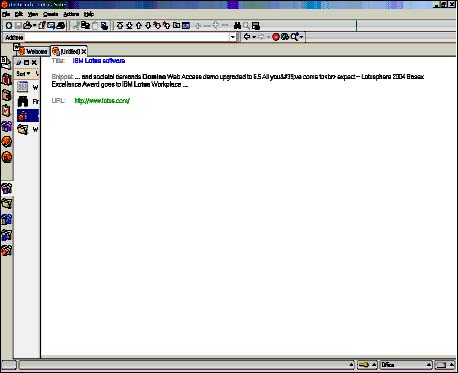Click the pin icon in side panel header

click(x=19, y=62)
